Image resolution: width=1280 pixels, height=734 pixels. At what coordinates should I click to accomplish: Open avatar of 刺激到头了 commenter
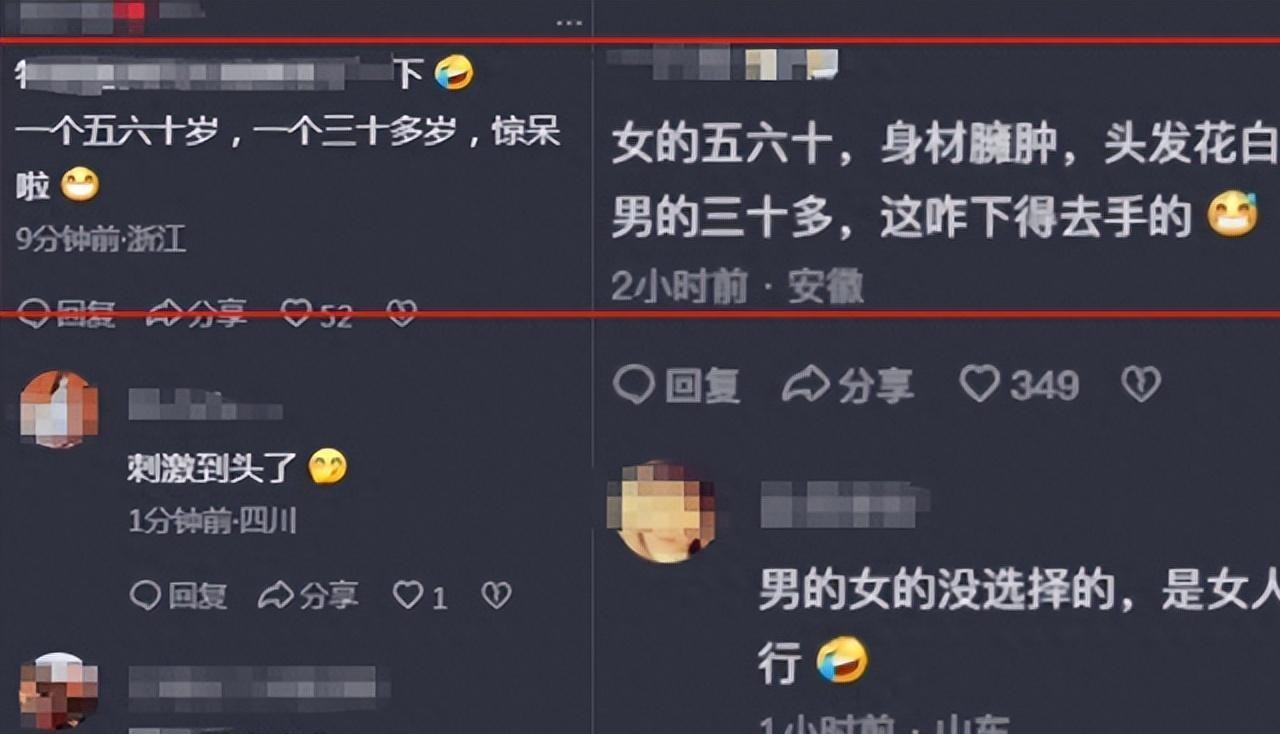click(59, 409)
